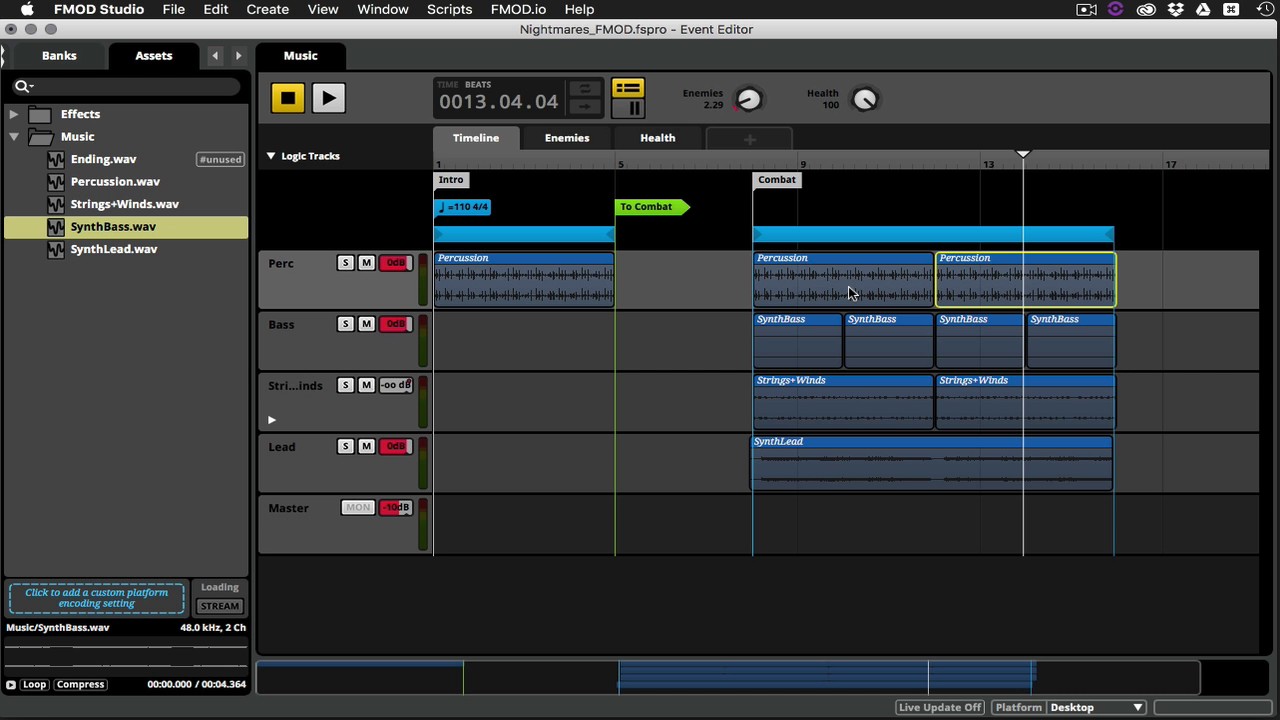Toggle loop playback icon beside time display
Viewport: 1280px width, 720px height.
(585, 89)
